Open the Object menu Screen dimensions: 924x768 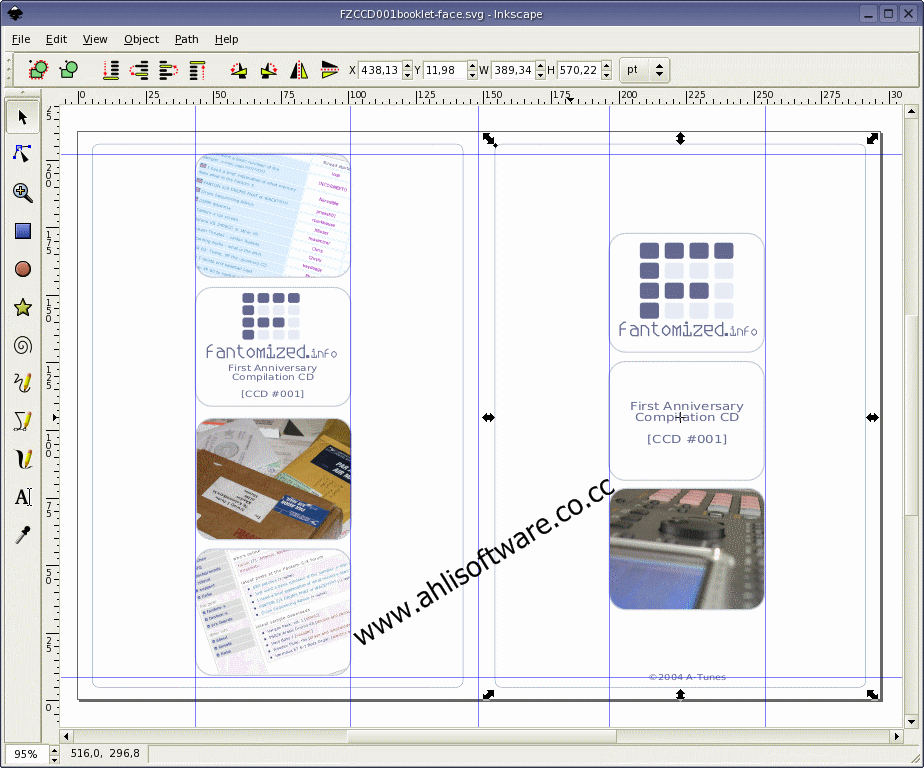[141, 39]
